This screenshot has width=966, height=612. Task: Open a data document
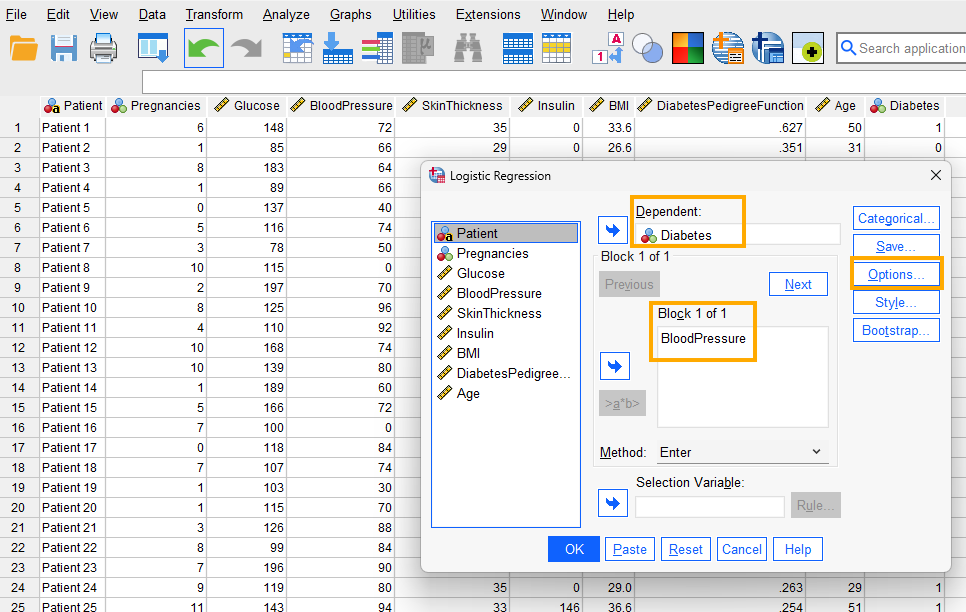click(x=24, y=47)
